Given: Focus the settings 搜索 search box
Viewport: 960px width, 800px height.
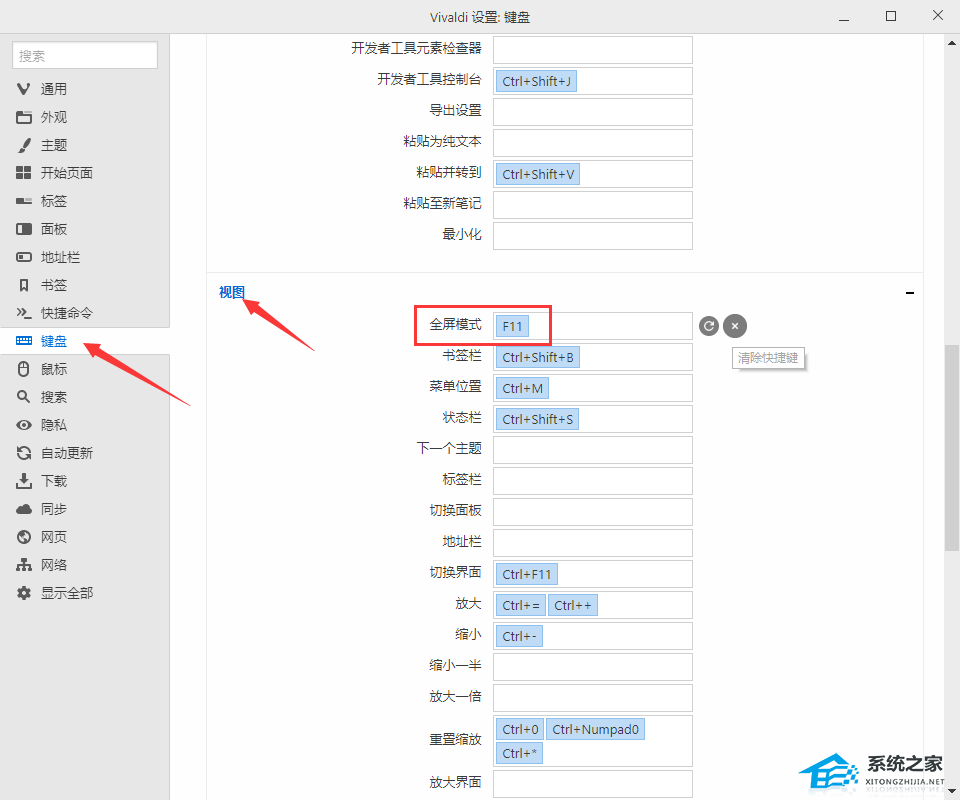Looking at the screenshot, I should 85,56.
